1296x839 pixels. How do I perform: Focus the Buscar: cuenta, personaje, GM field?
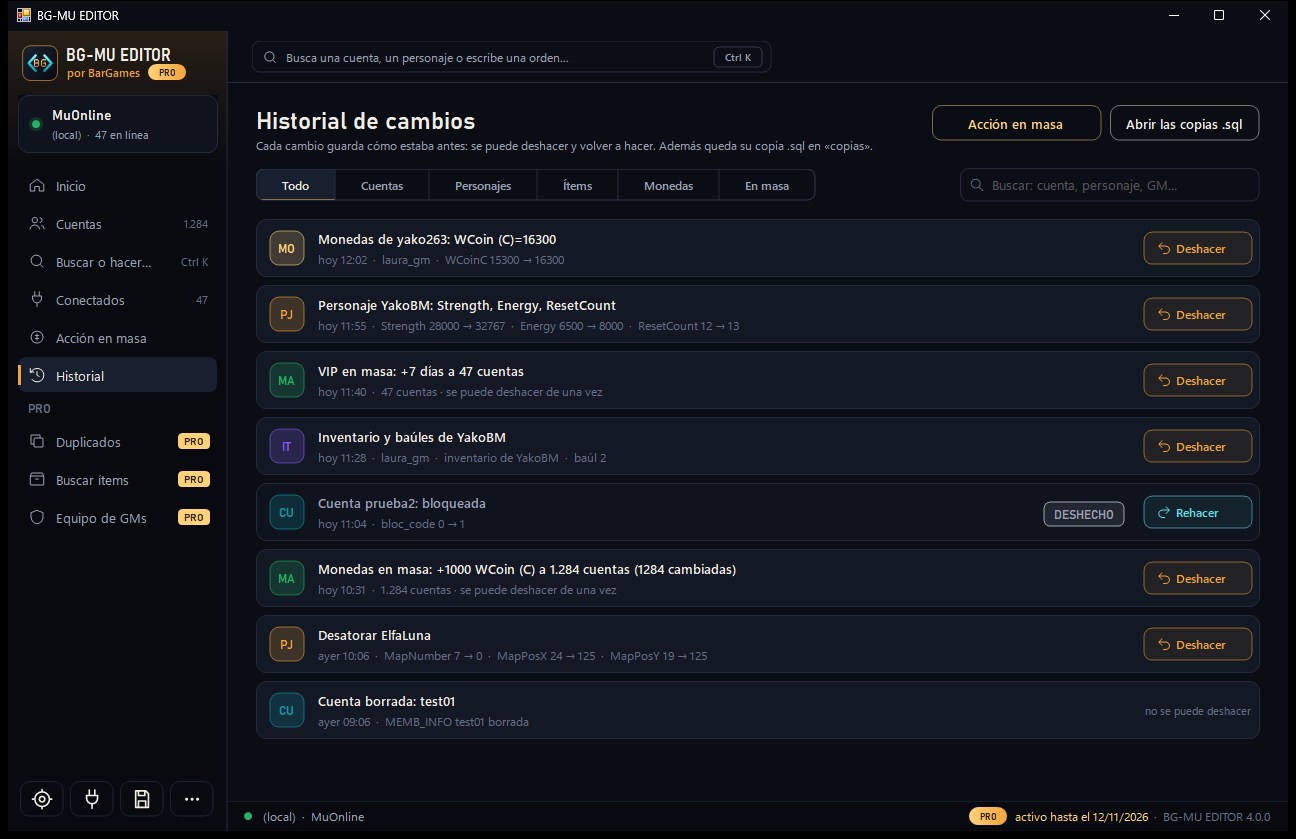[1109, 185]
